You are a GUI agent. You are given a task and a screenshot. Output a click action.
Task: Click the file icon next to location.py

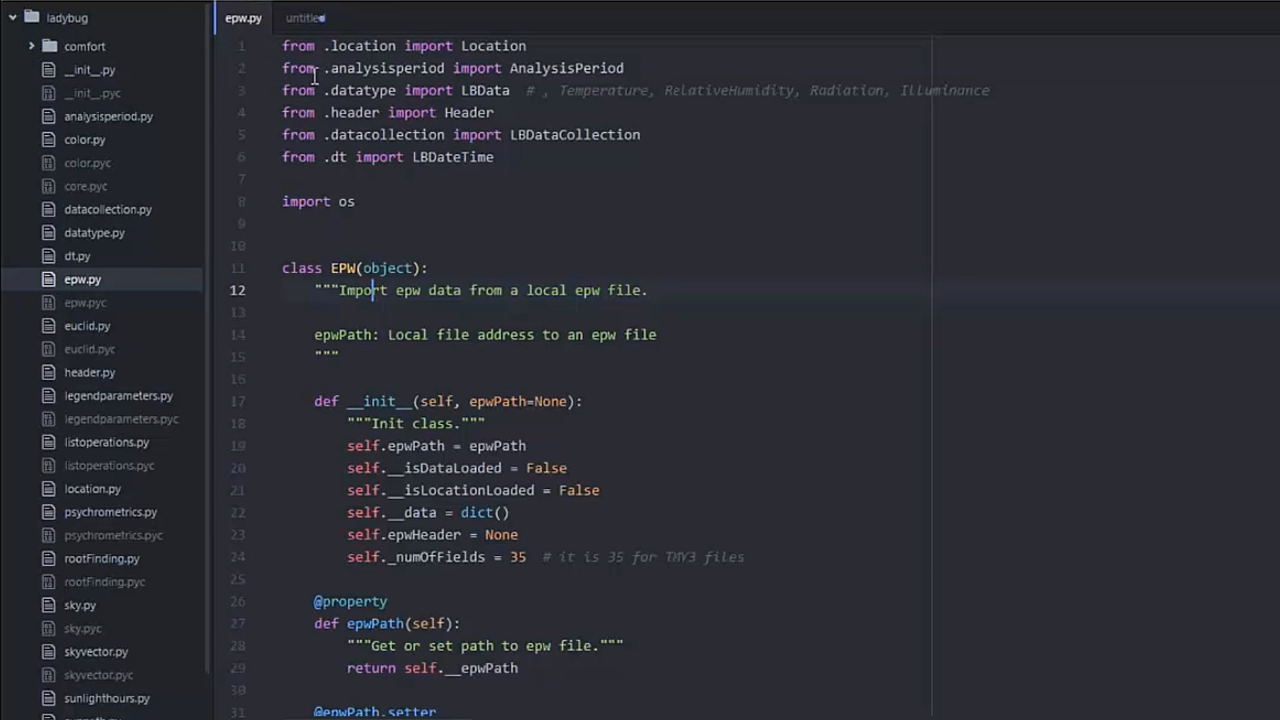[x=49, y=488]
